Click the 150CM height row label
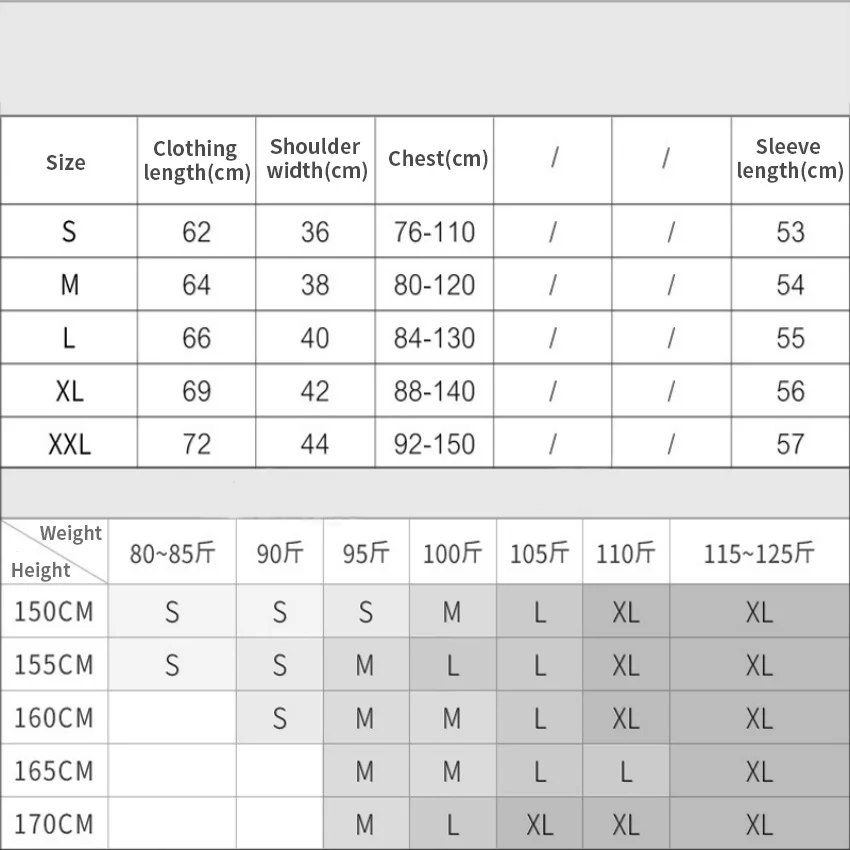Screen dimensions: 850x850 pyautogui.click(x=54, y=611)
